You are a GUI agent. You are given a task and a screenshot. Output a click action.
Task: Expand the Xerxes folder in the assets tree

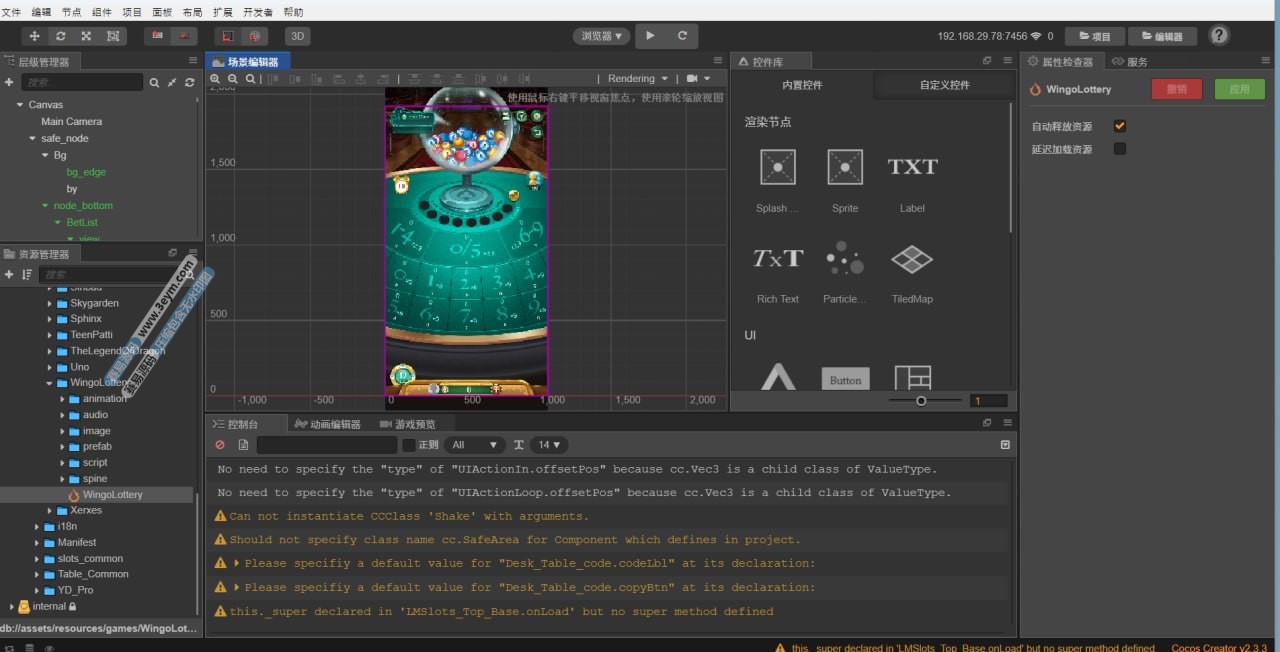pos(49,511)
